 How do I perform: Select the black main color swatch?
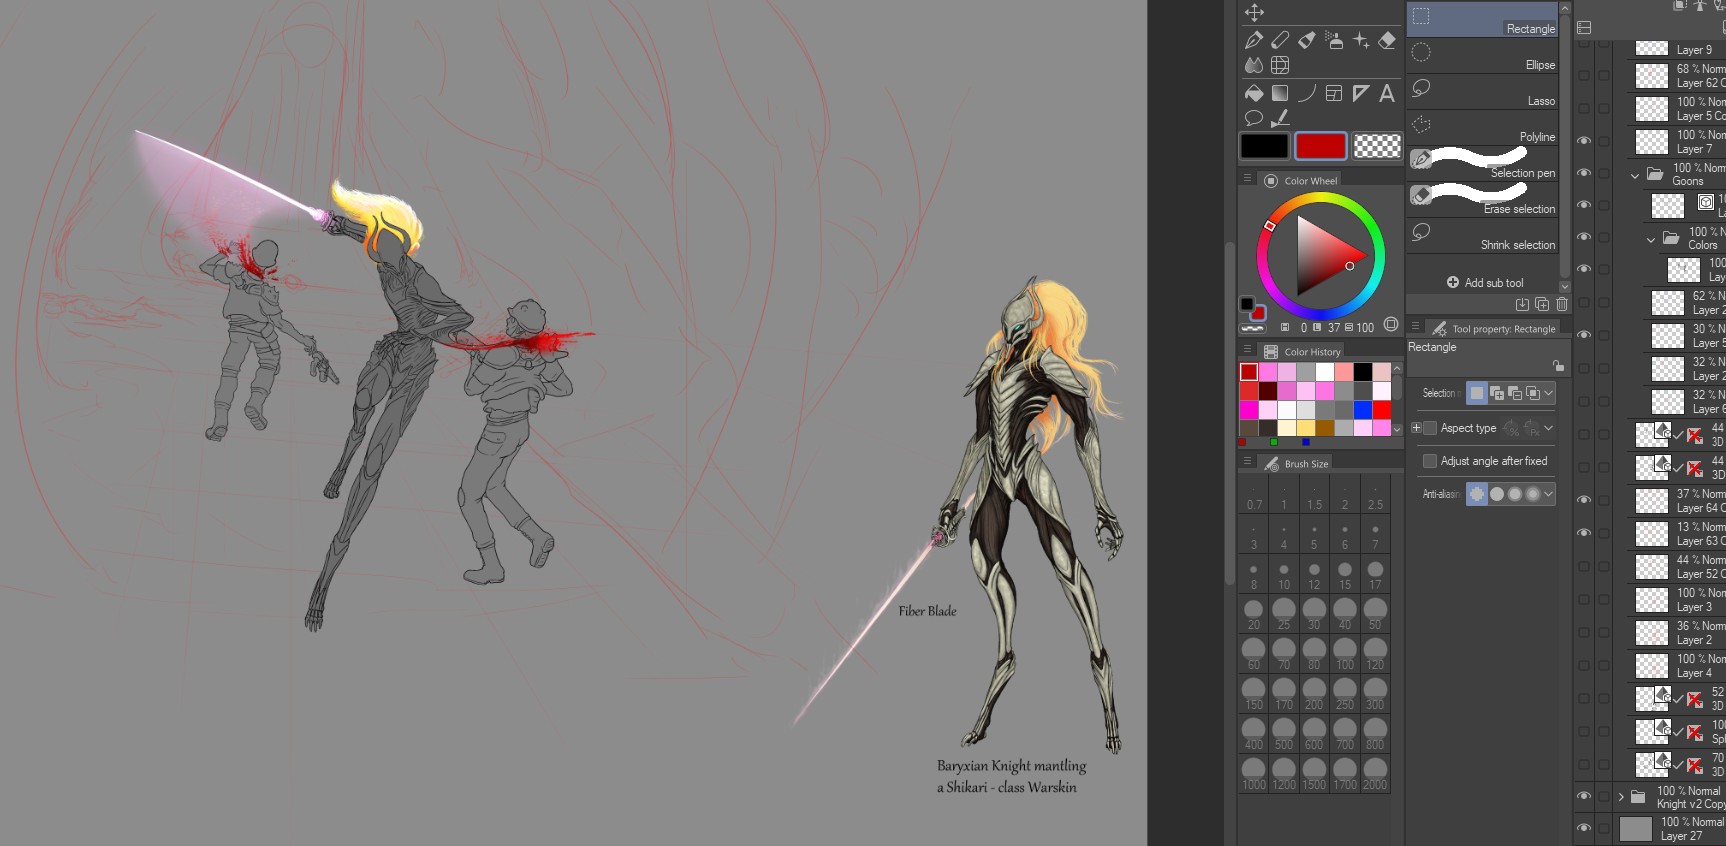tap(1264, 146)
